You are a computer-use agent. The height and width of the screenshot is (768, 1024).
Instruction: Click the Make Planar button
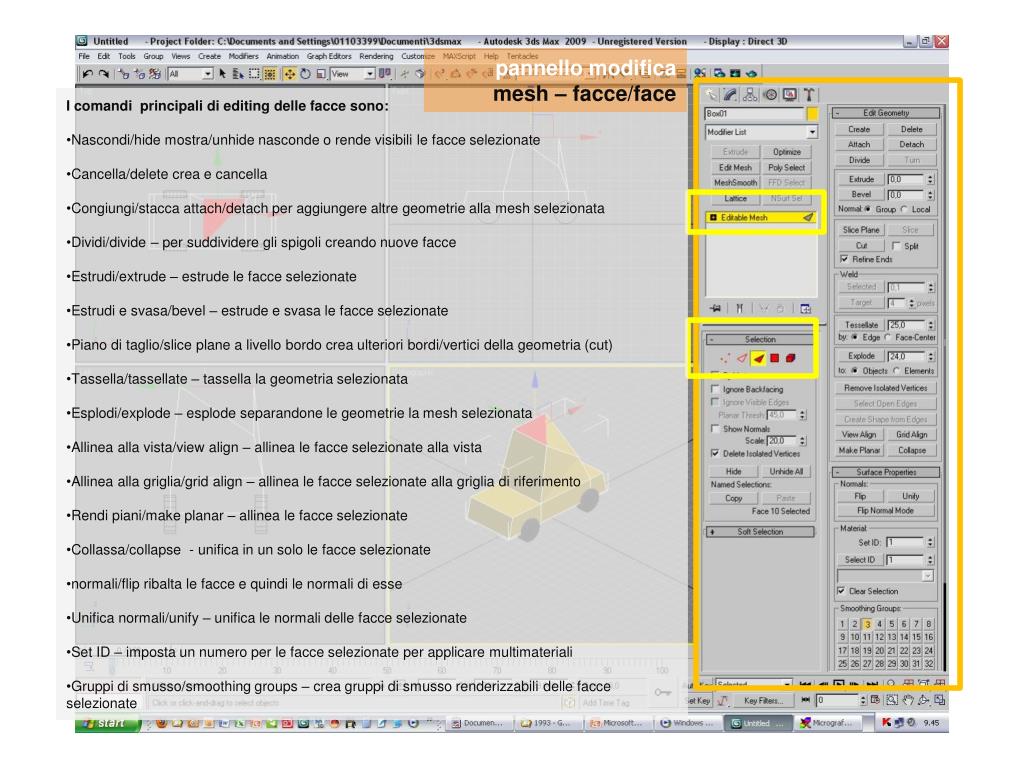(x=859, y=450)
